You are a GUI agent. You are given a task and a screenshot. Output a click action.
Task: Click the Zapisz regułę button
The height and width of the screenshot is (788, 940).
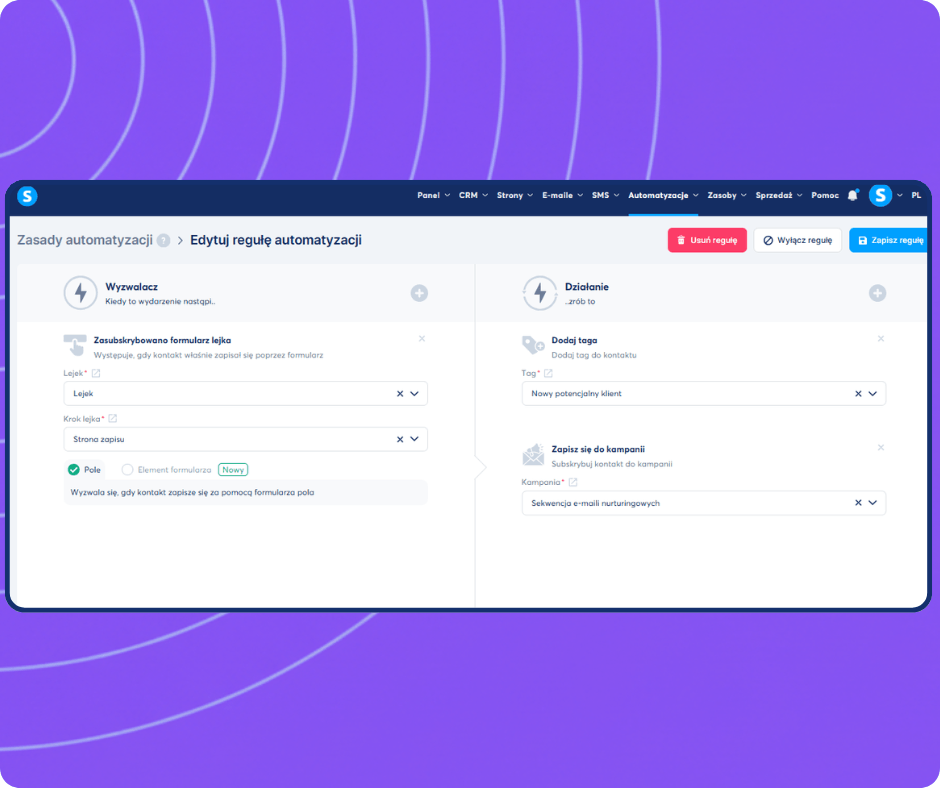click(888, 240)
